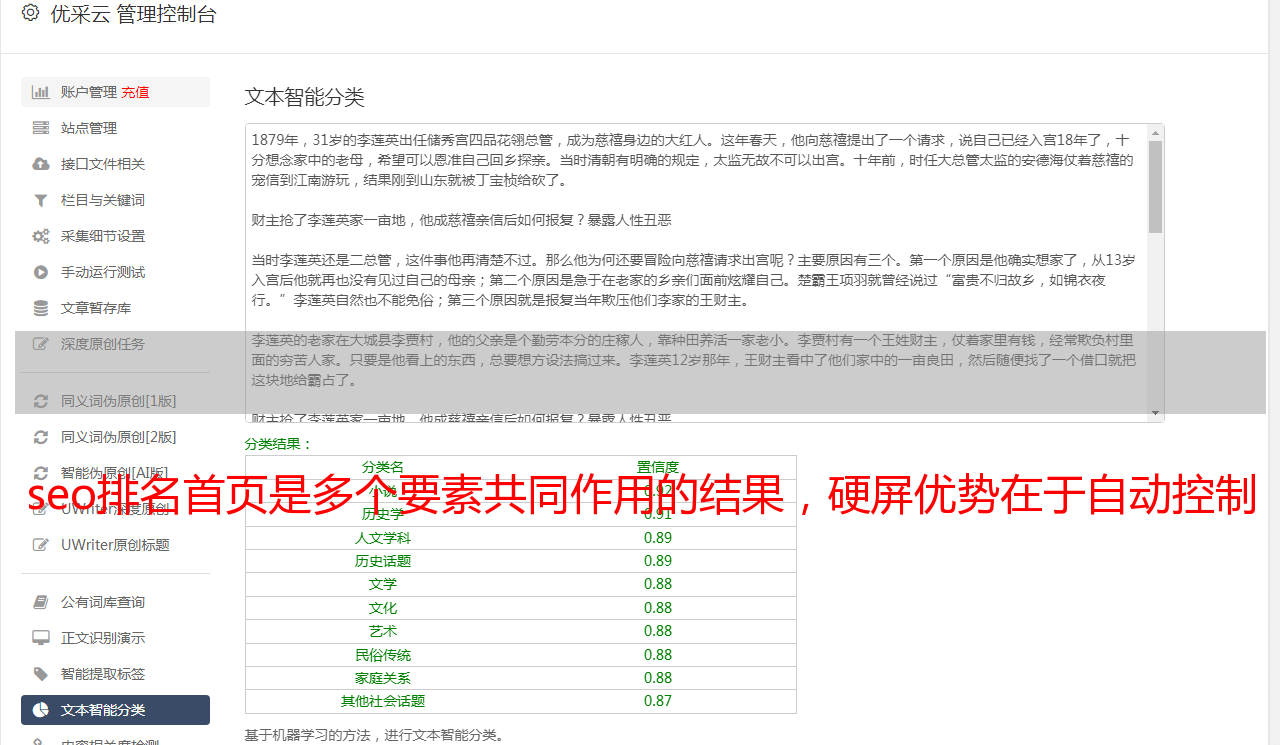Click the 置信度 column header
Image resolution: width=1280 pixels, height=745 pixels.
658,467
